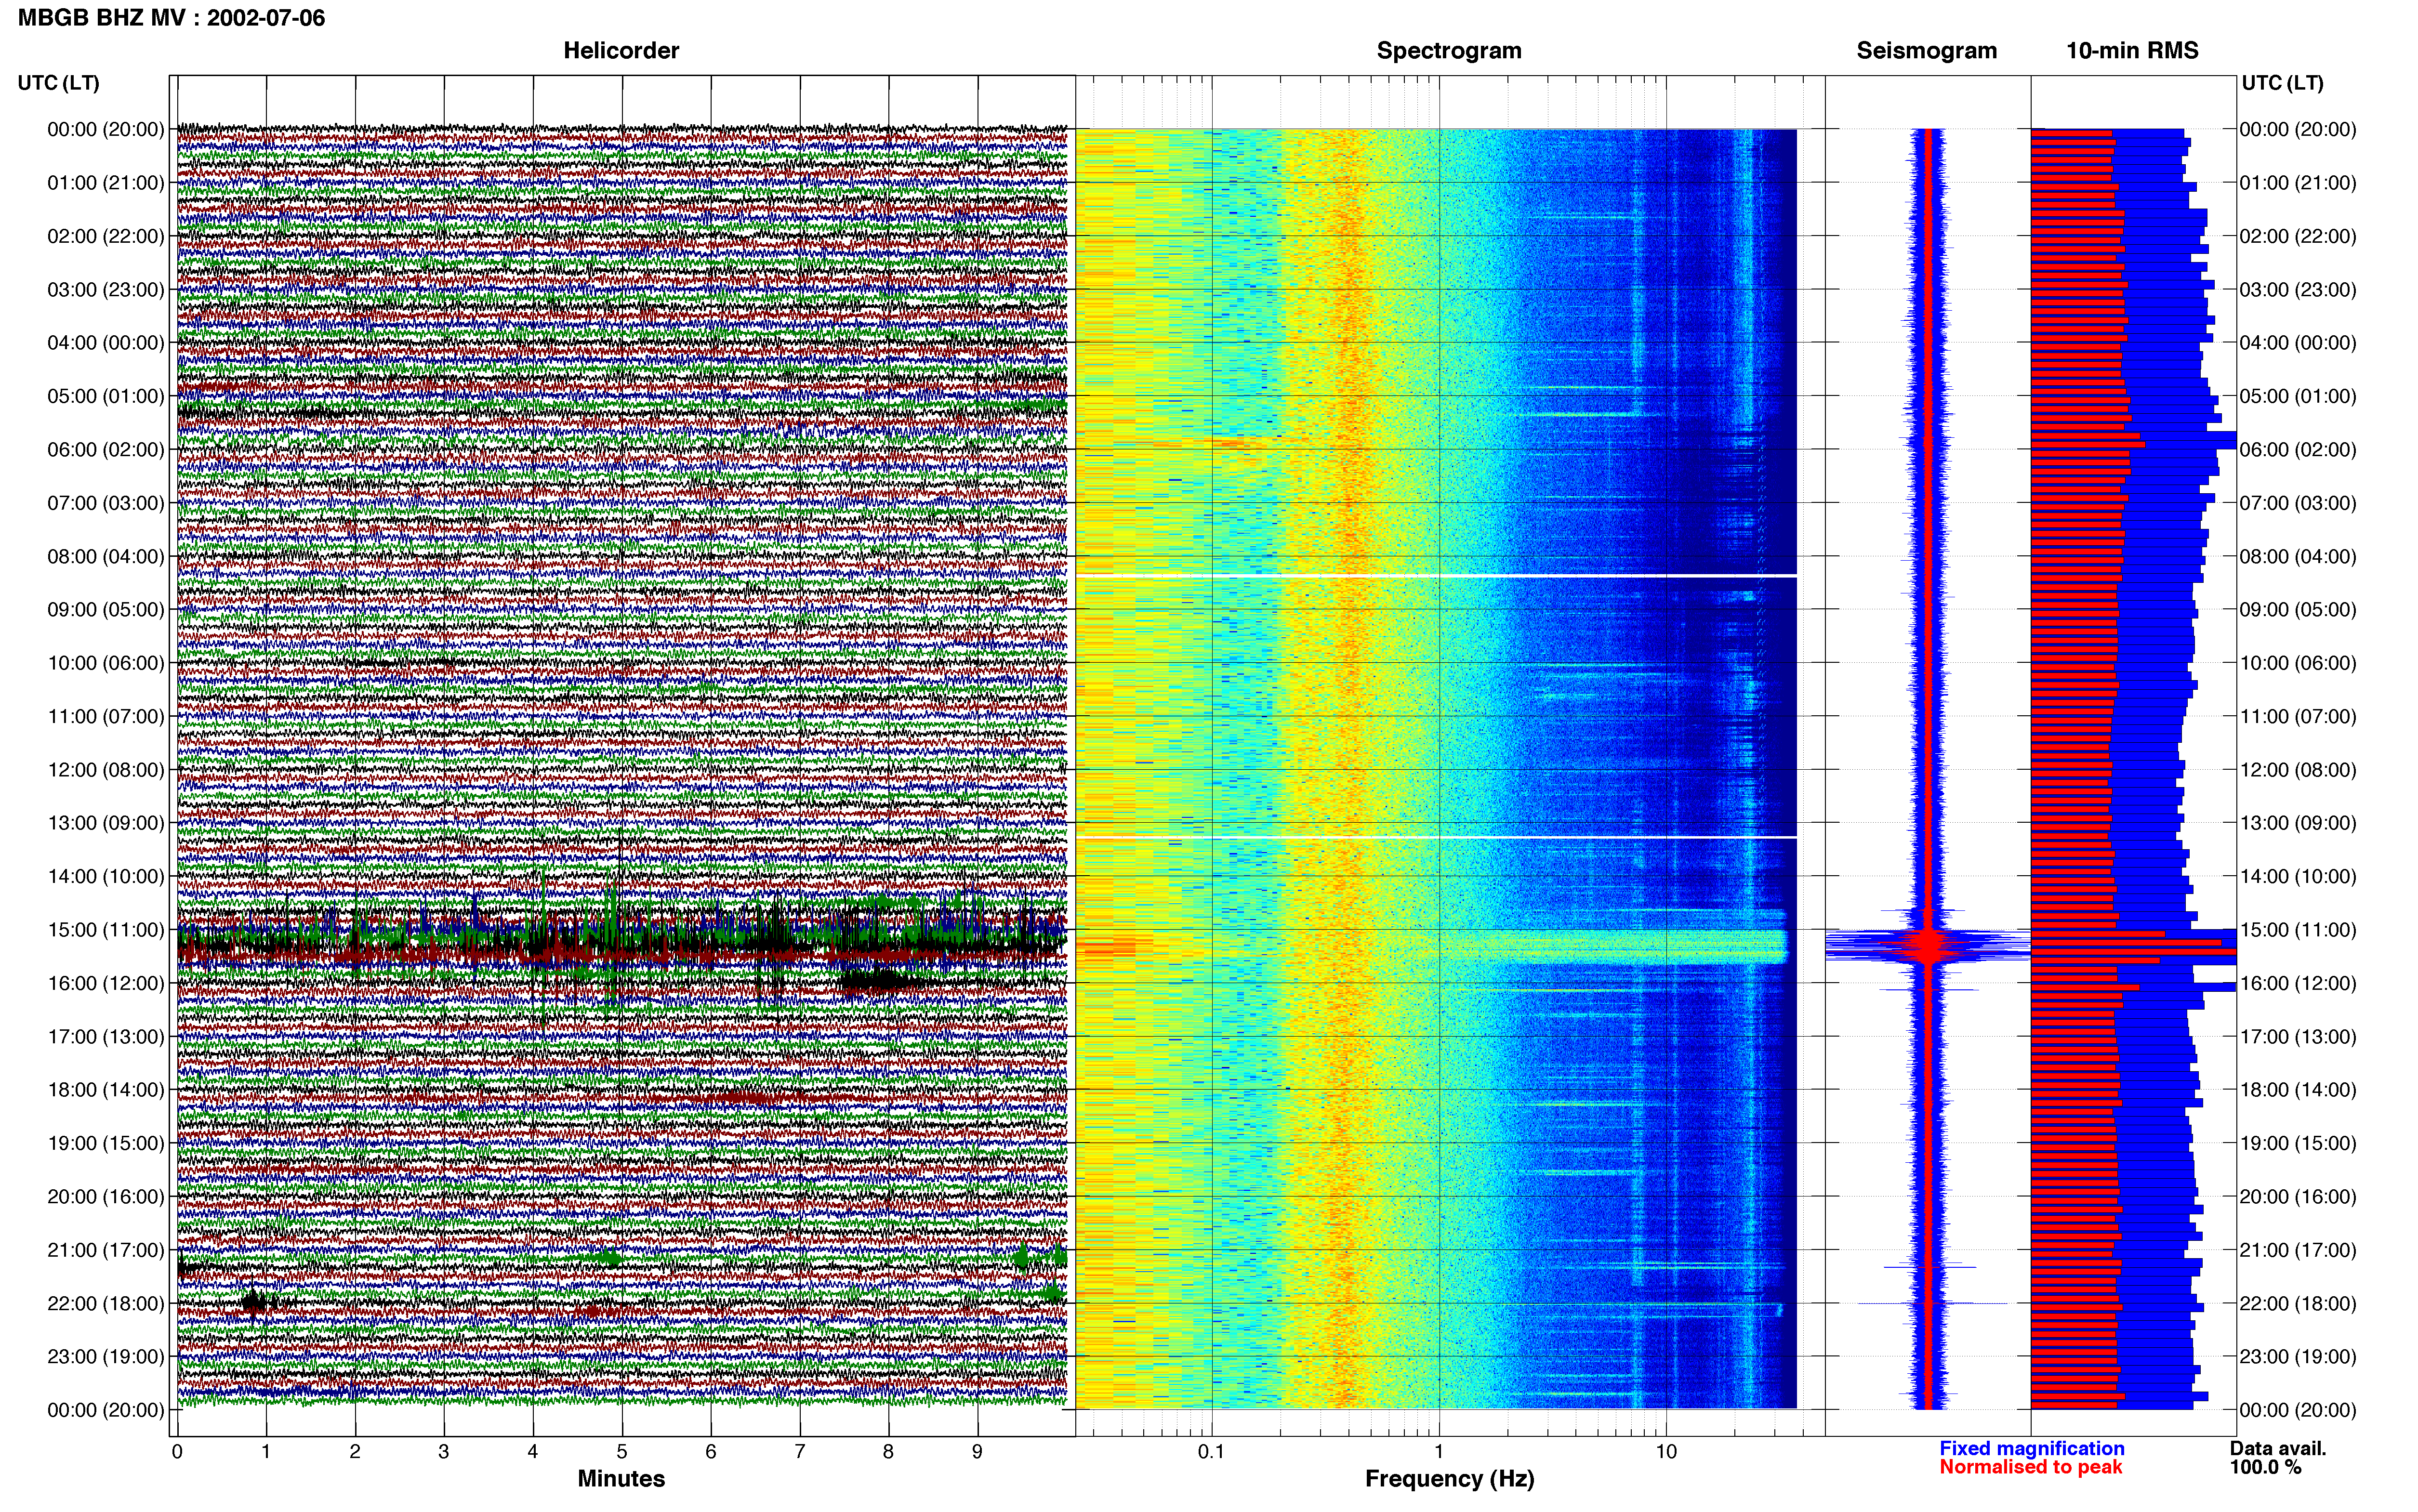
Task: Click the '10-min RMS' panel heading
Action: pyautogui.click(x=2132, y=51)
